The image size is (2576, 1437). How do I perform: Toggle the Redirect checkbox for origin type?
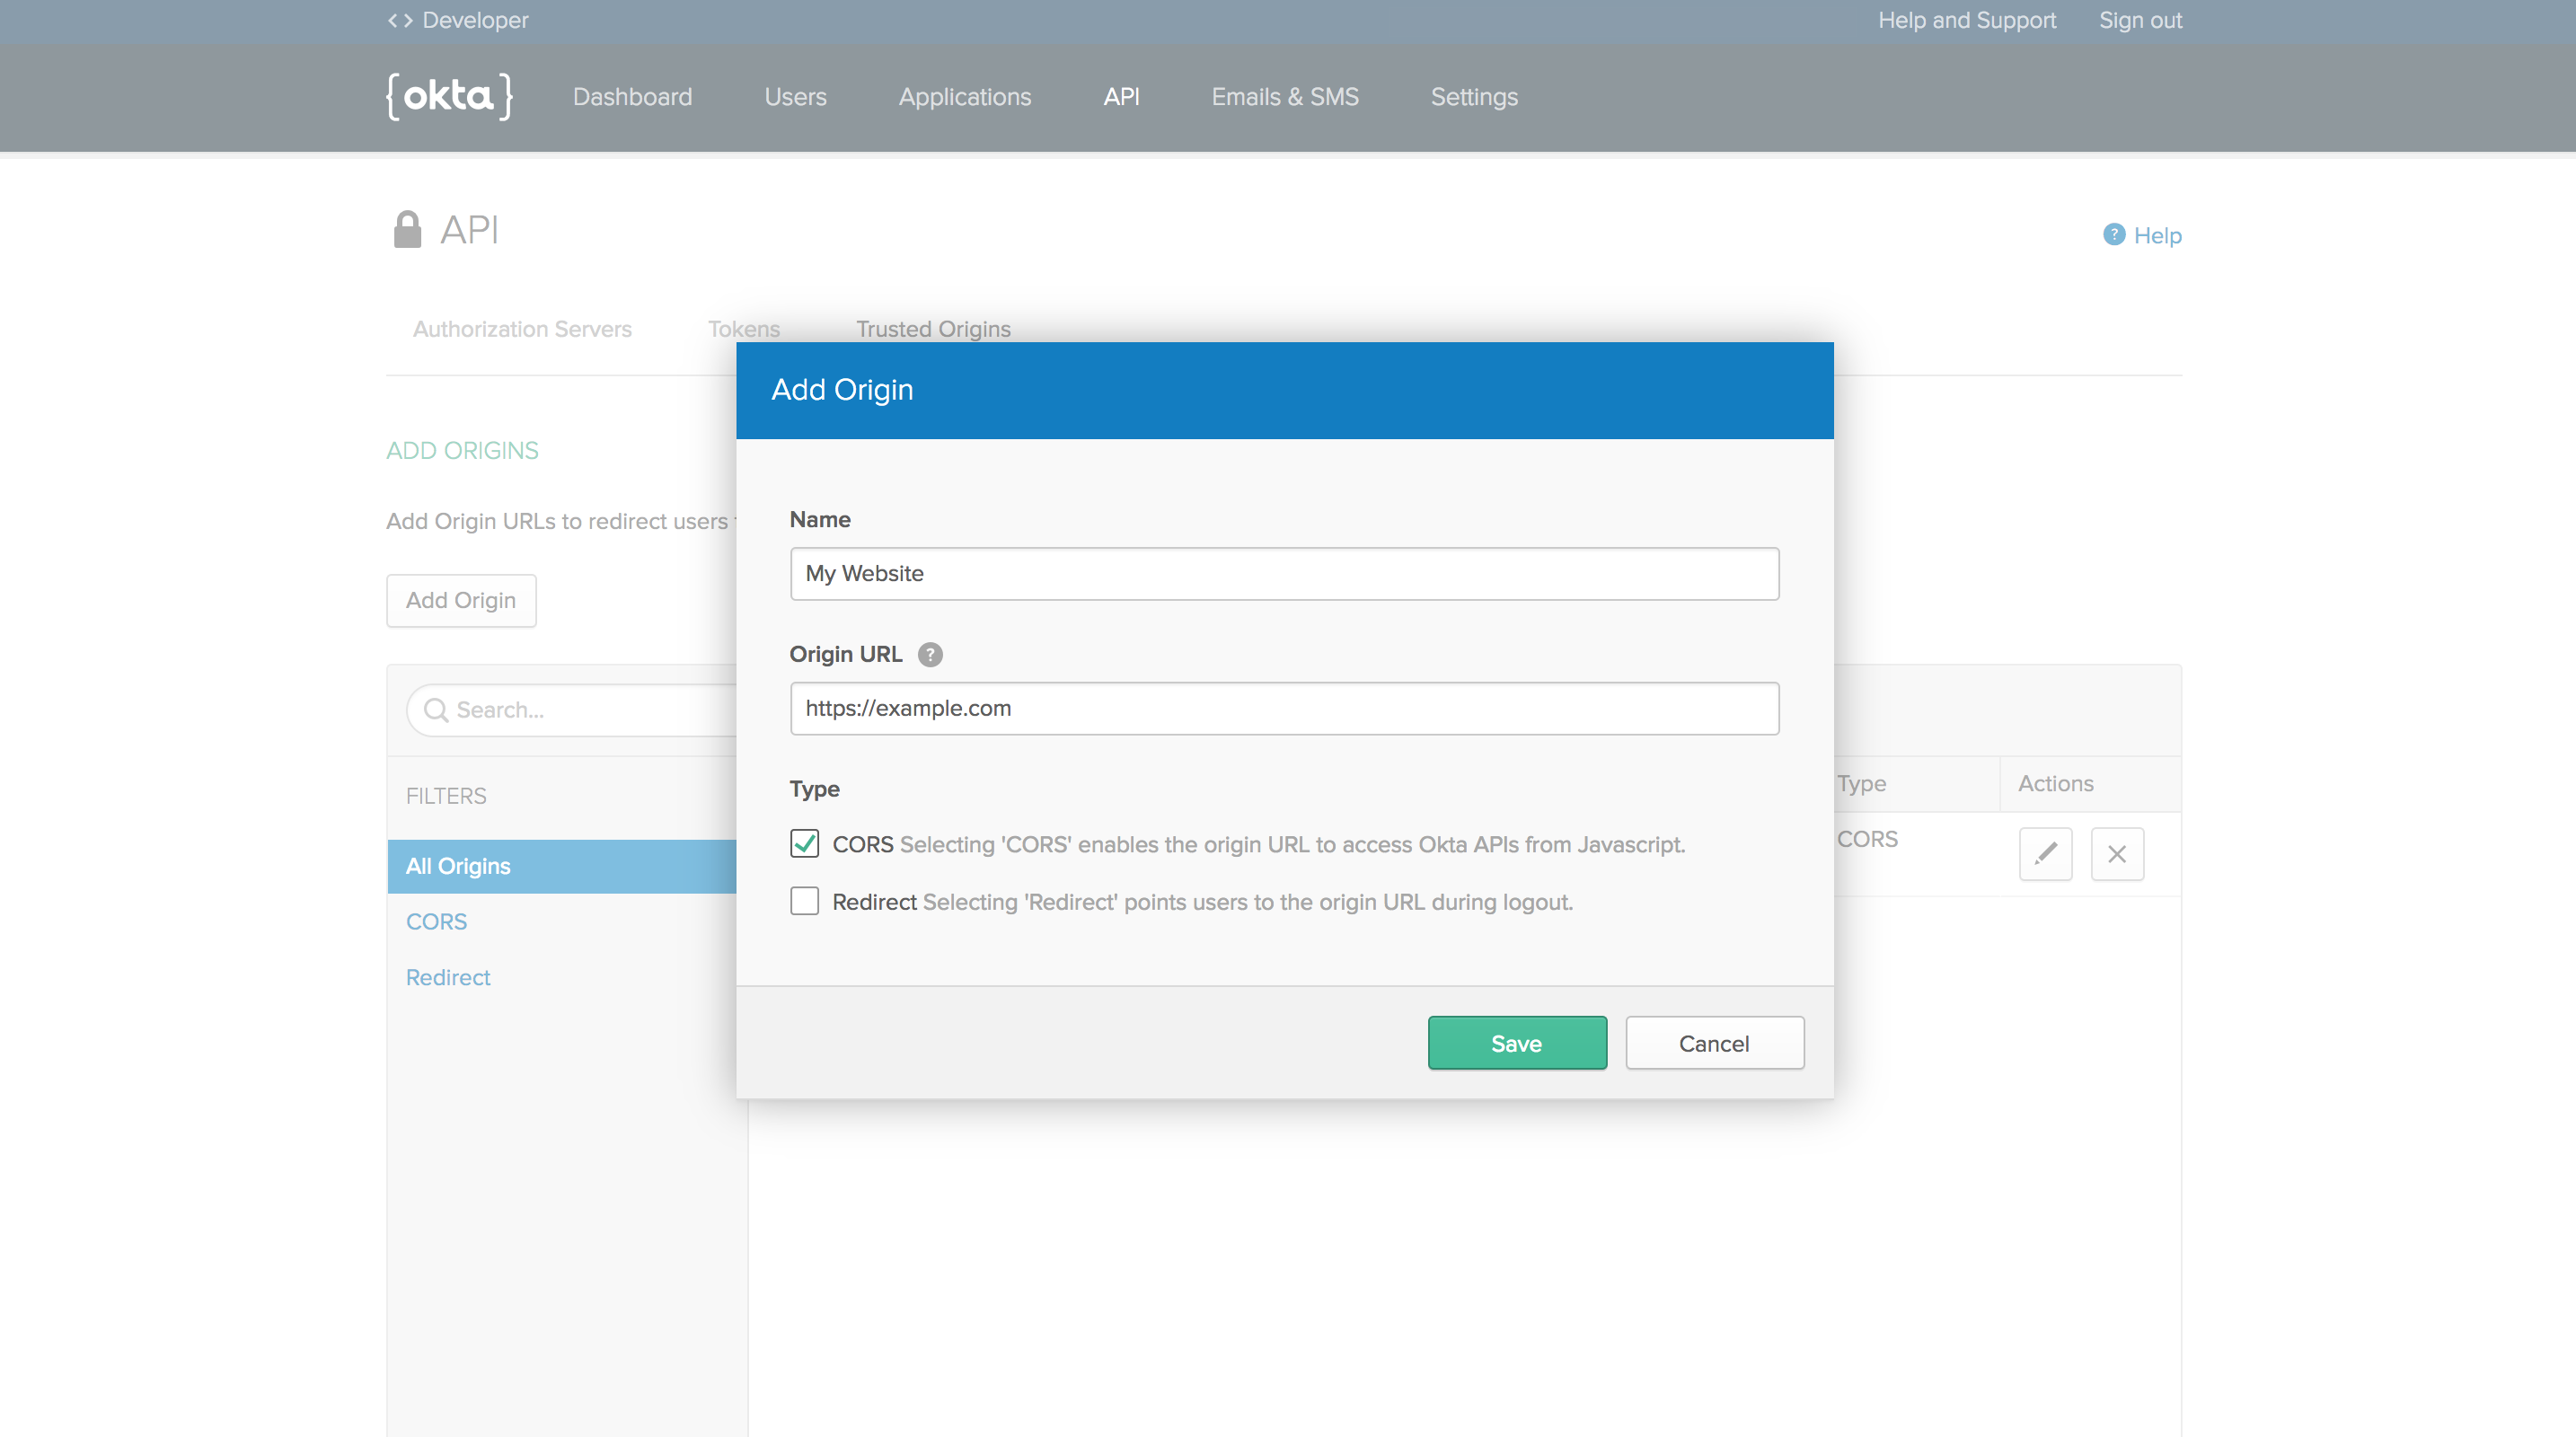point(805,901)
